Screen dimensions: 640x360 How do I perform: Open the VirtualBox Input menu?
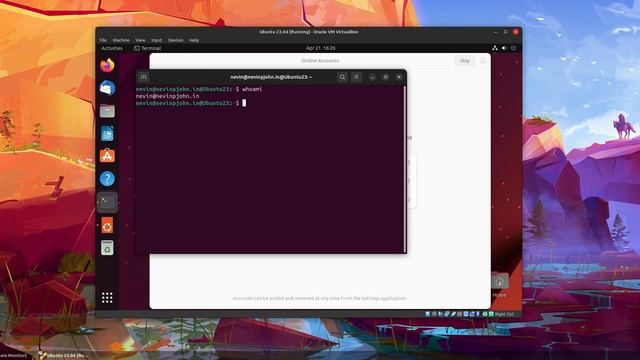pyautogui.click(x=157, y=40)
